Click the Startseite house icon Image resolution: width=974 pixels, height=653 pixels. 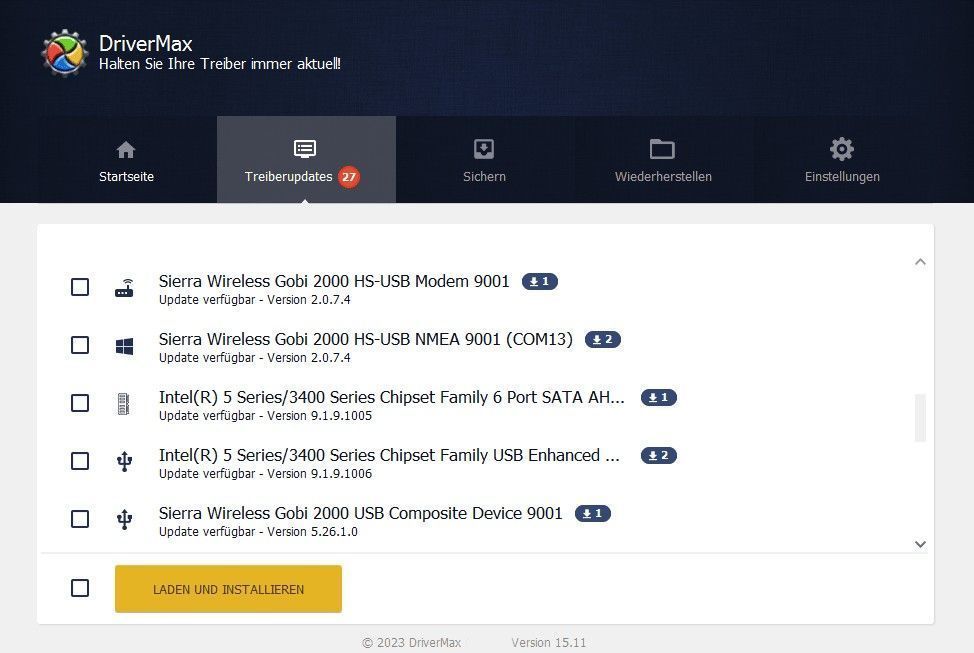pyautogui.click(x=126, y=150)
